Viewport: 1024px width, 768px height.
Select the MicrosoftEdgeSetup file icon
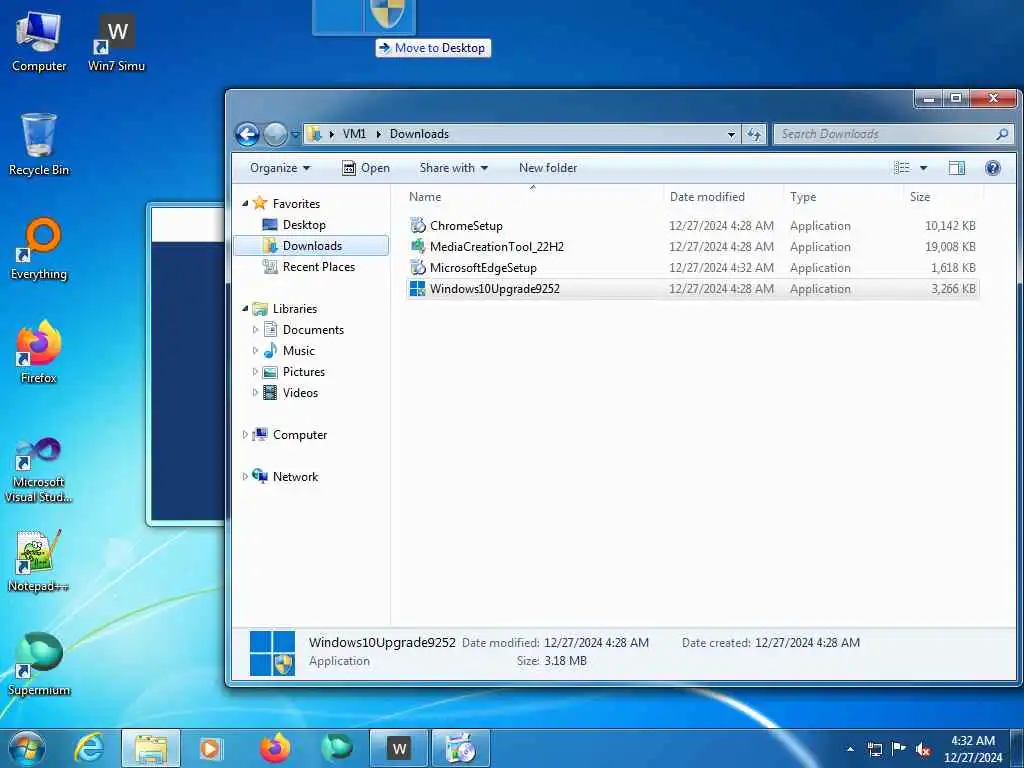click(417, 268)
